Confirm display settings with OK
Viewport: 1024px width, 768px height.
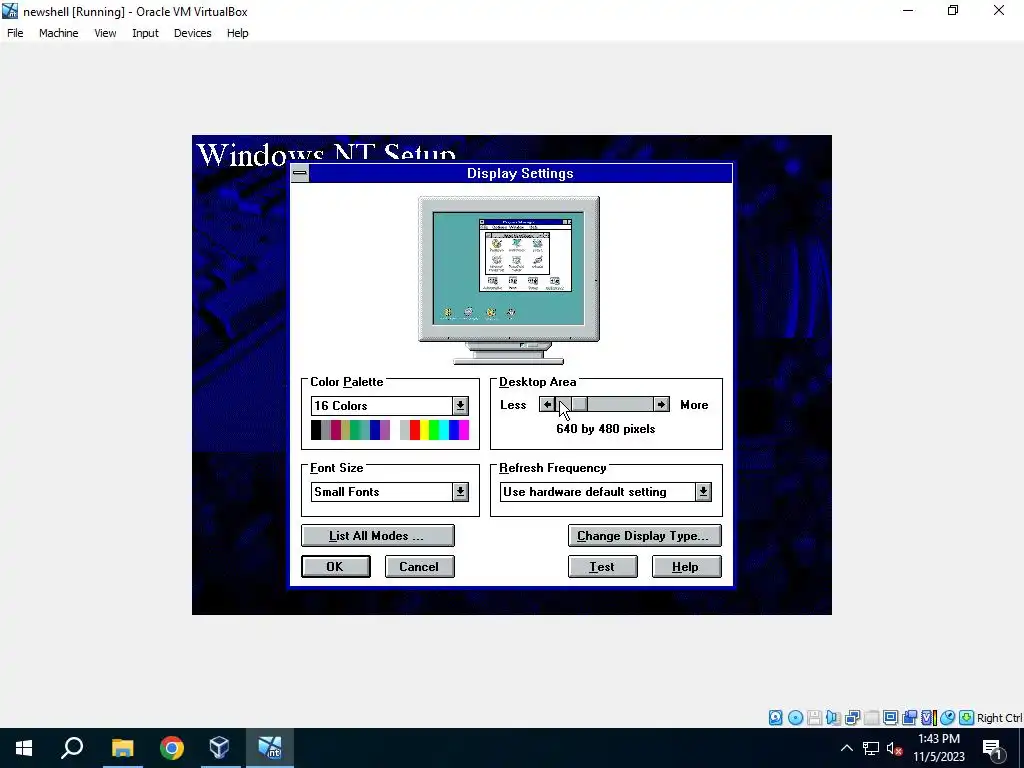click(336, 567)
